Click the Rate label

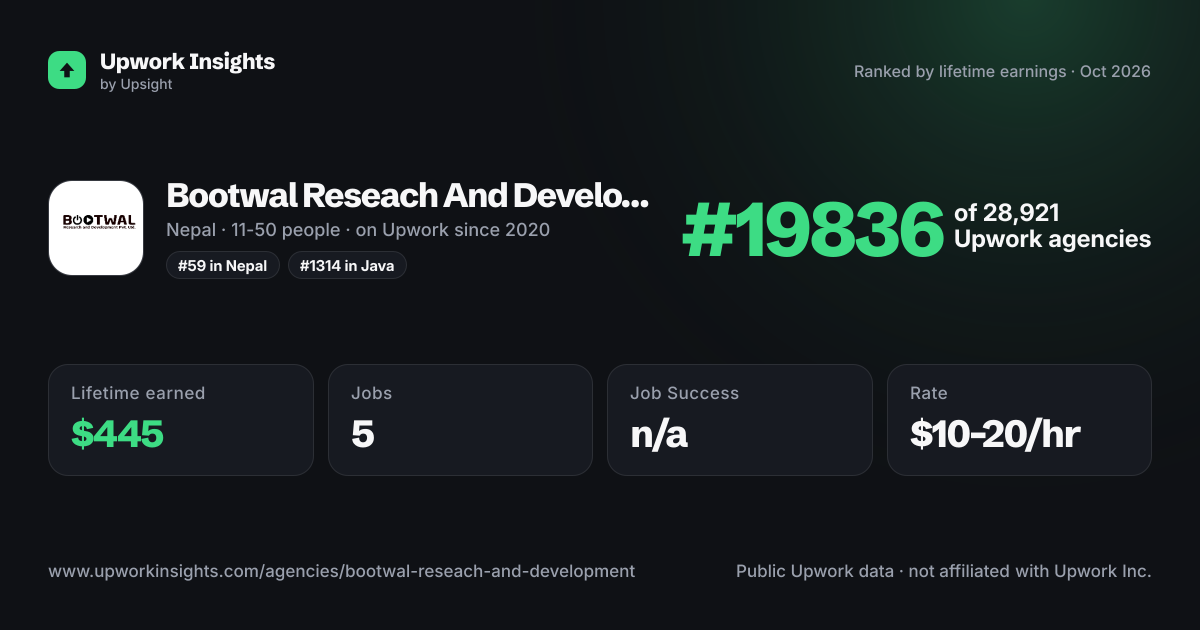(929, 393)
